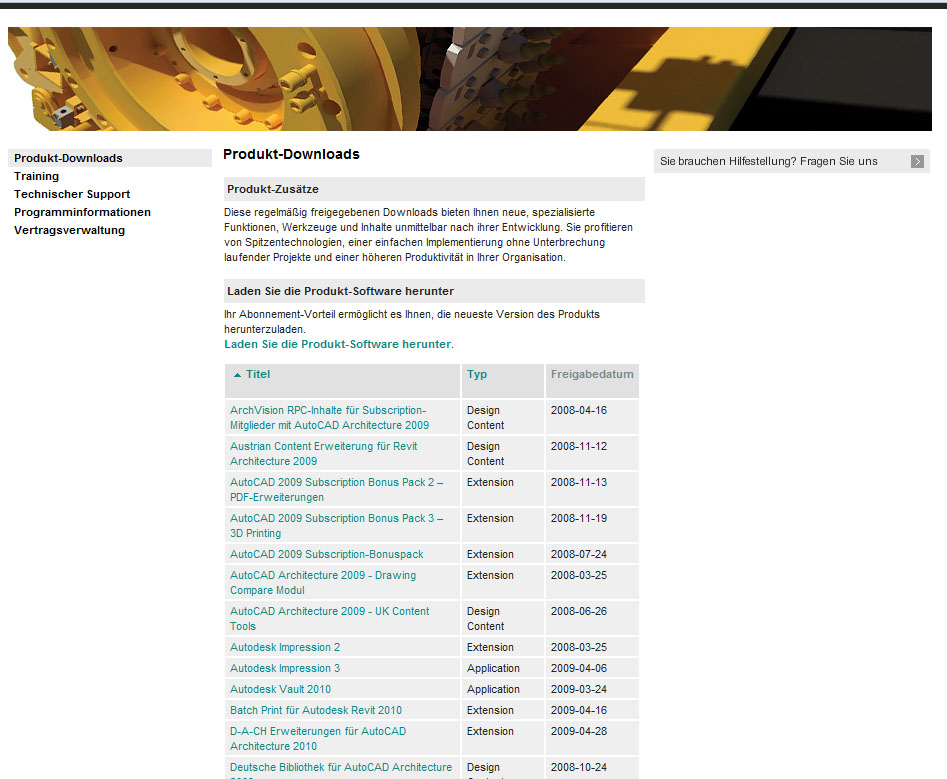Click the Produkt-Zusätze section heading
This screenshot has height=779, width=947.
272,189
